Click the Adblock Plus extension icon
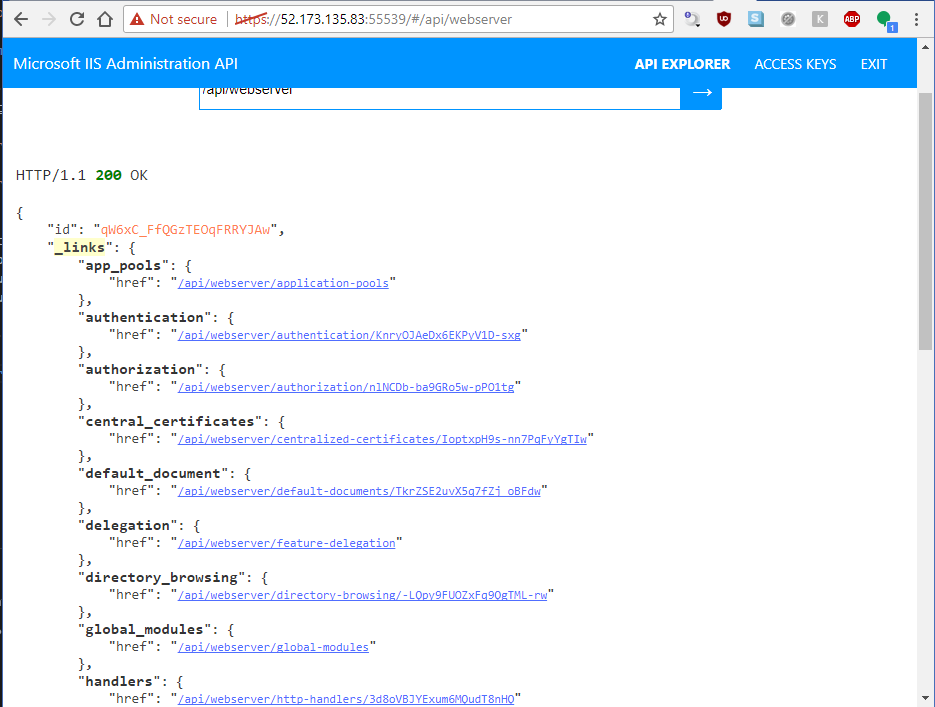The width and height of the screenshot is (935, 707). pyautogui.click(x=851, y=18)
